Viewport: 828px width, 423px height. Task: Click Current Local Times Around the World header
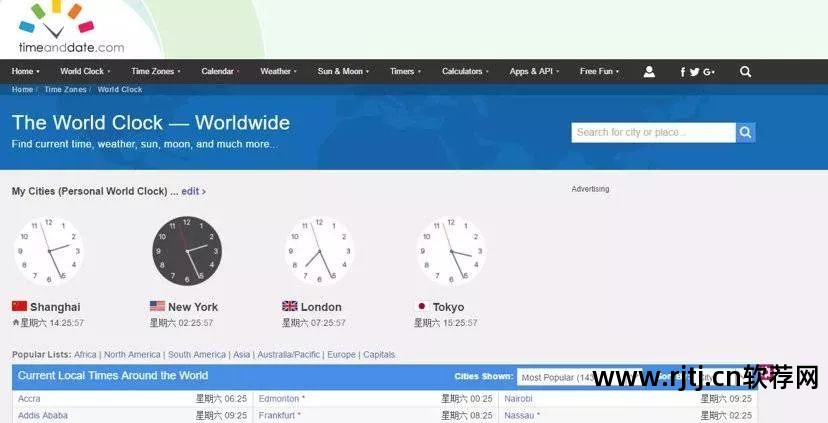pyautogui.click(x=113, y=375)
